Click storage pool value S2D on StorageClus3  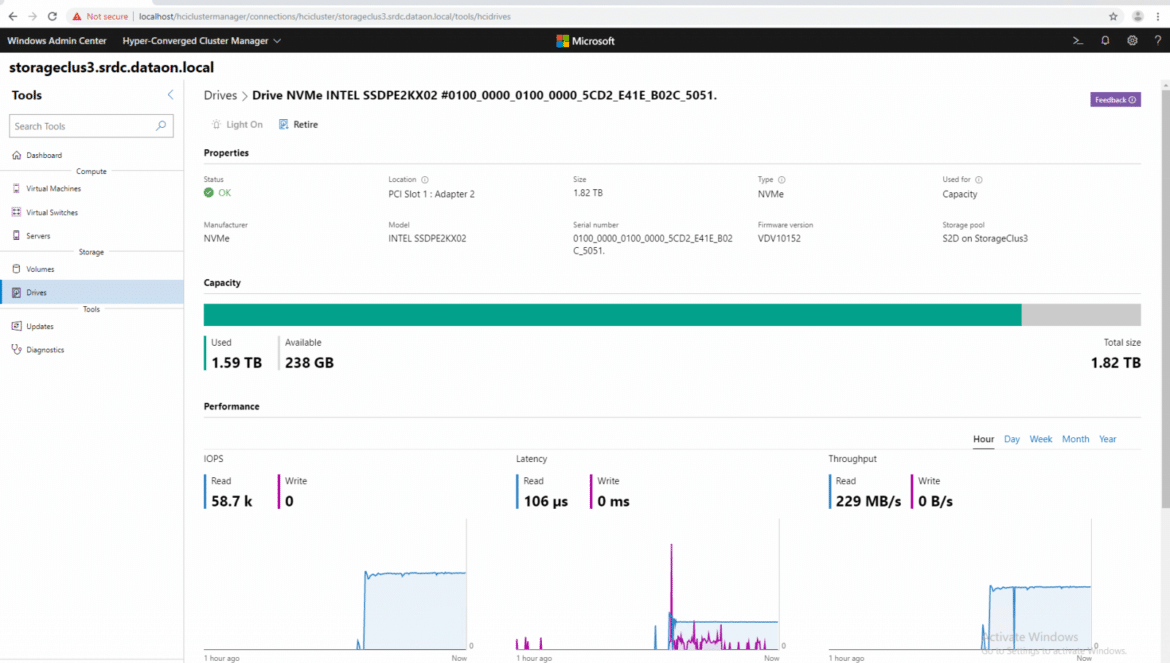tap(985, 239)
